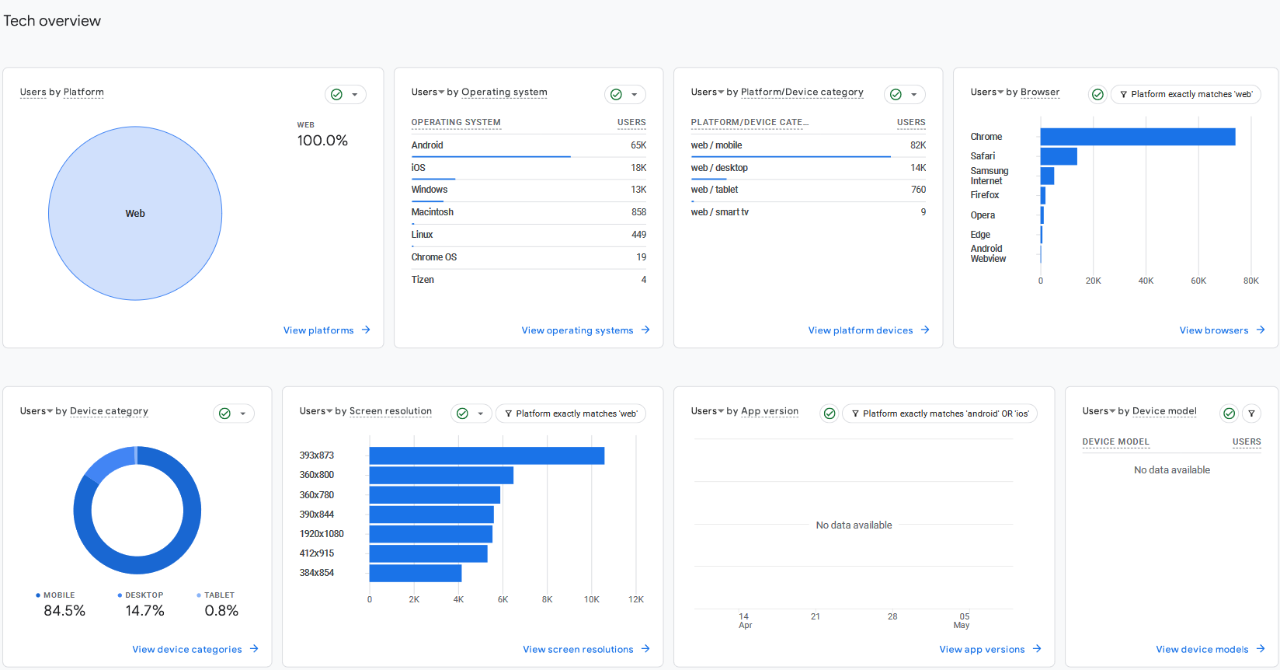Screen dimensions: 1280x670
Task: Click the green check icon in App version card
Action: (x=829, y=413)
